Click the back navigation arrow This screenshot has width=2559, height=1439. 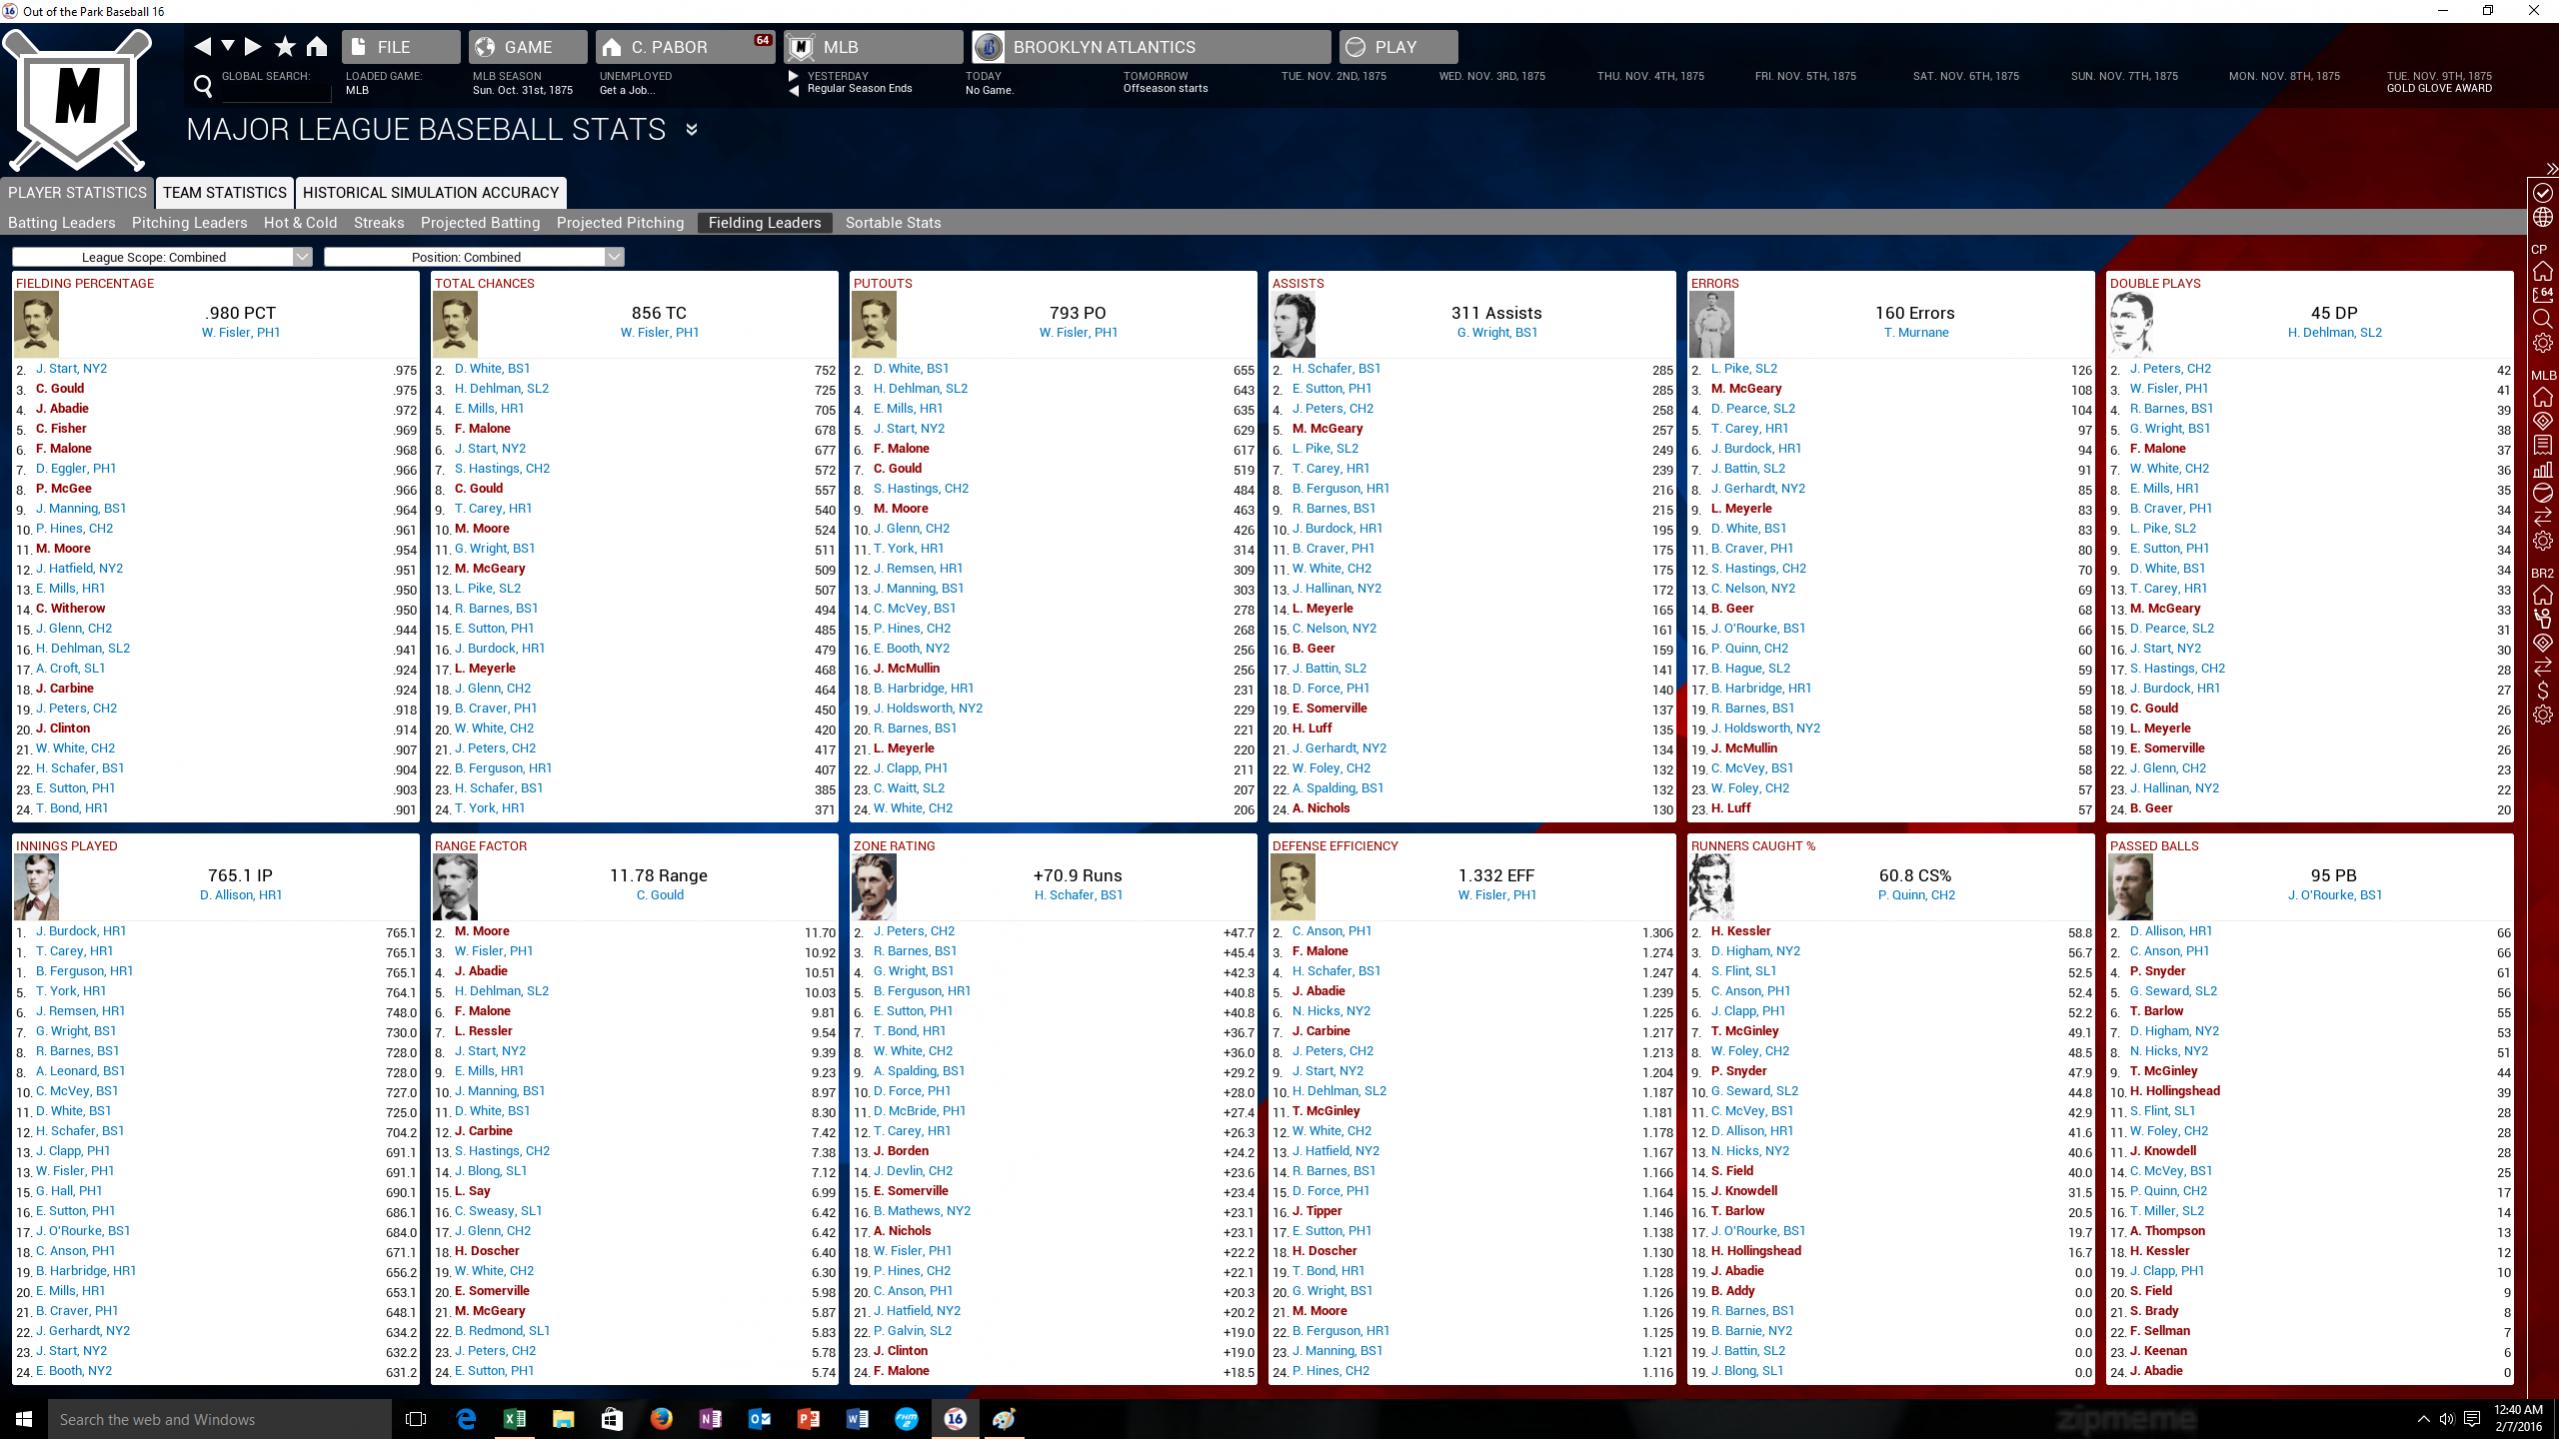click(x=202, y=46)
